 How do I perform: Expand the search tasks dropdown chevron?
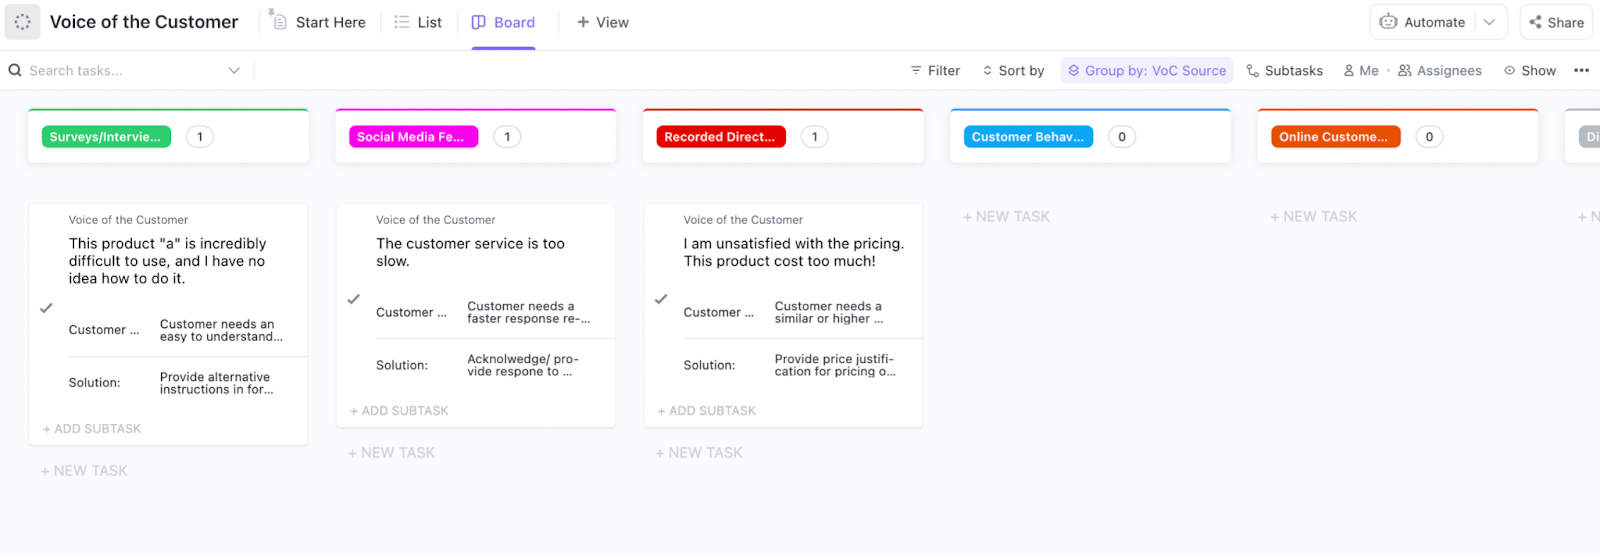(x=234, y=70)
